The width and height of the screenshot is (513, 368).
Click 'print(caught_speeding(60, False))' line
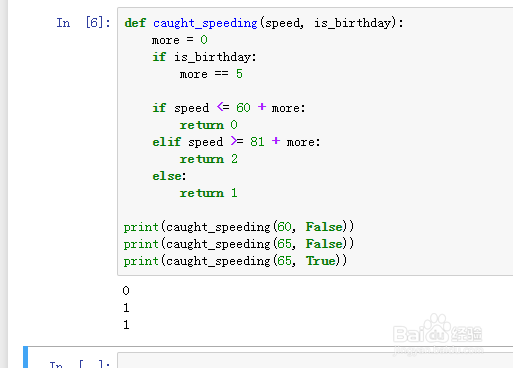point(239,227)
